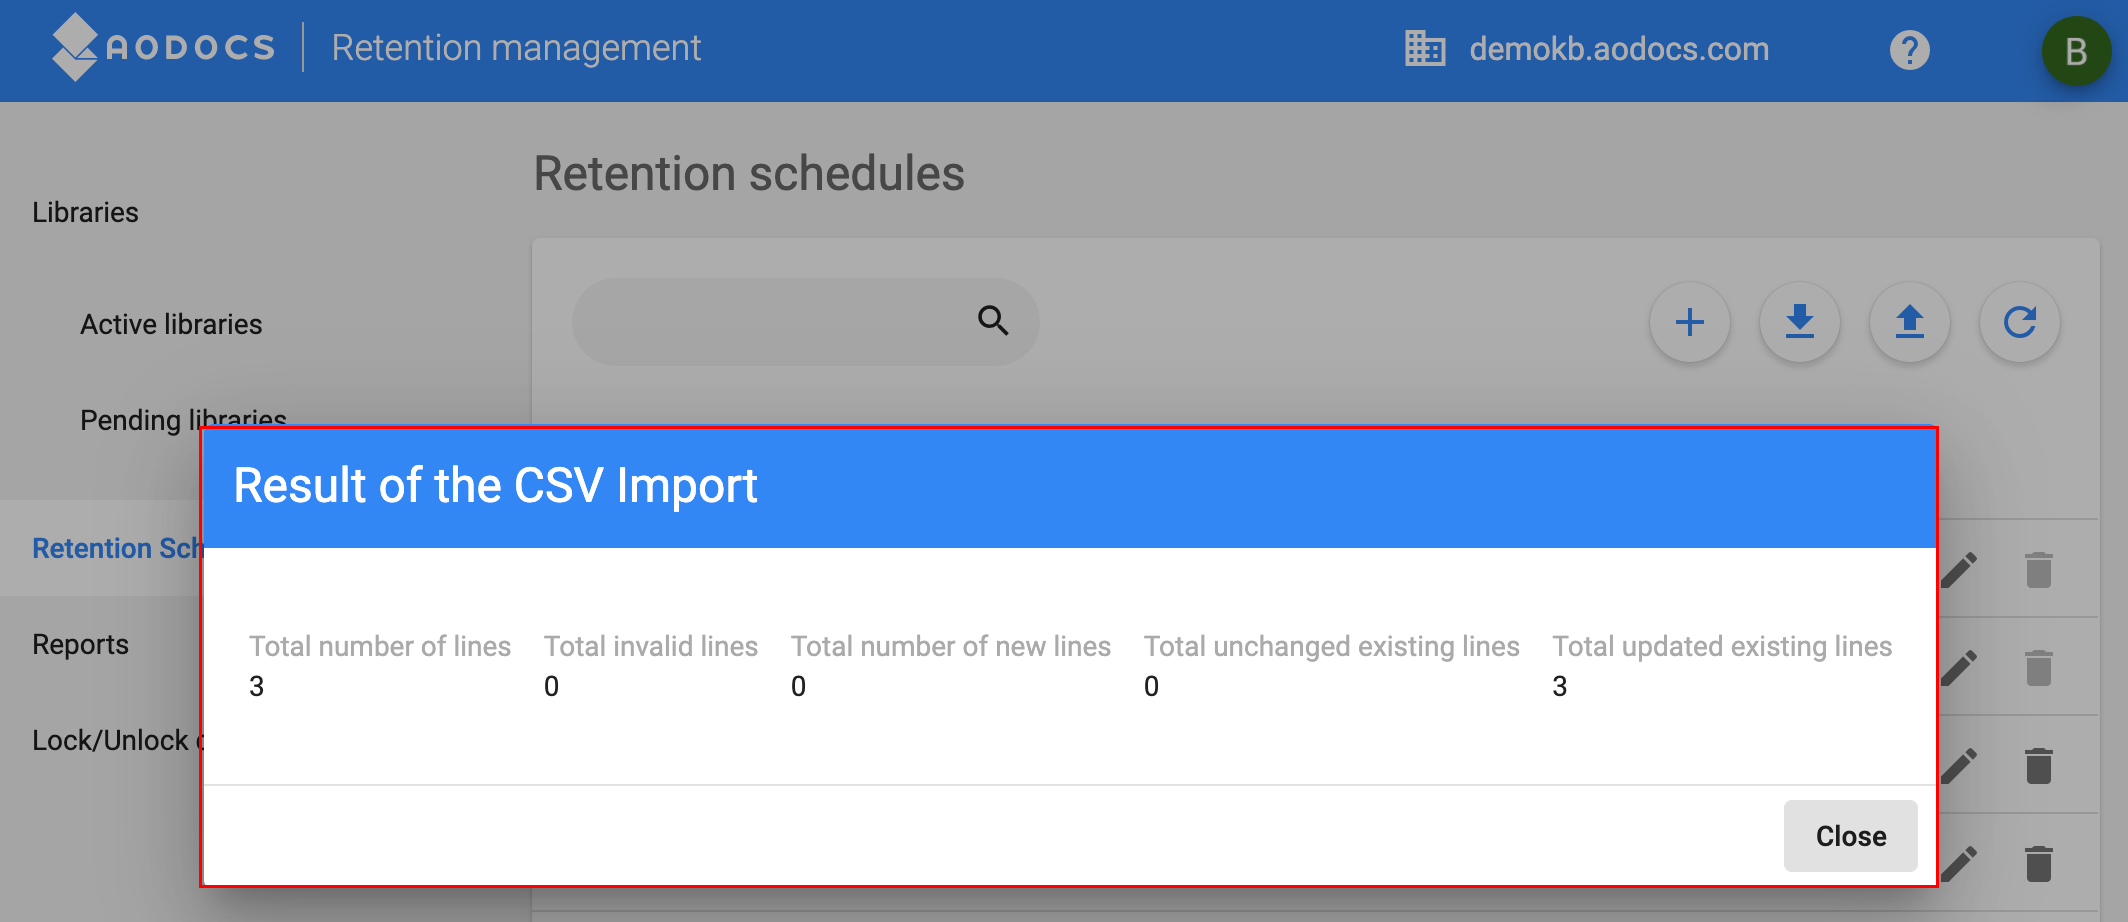Viewport: 2128px width, 922px height.
Task: Click the AODocs logo
Action: tap(164, 47)
